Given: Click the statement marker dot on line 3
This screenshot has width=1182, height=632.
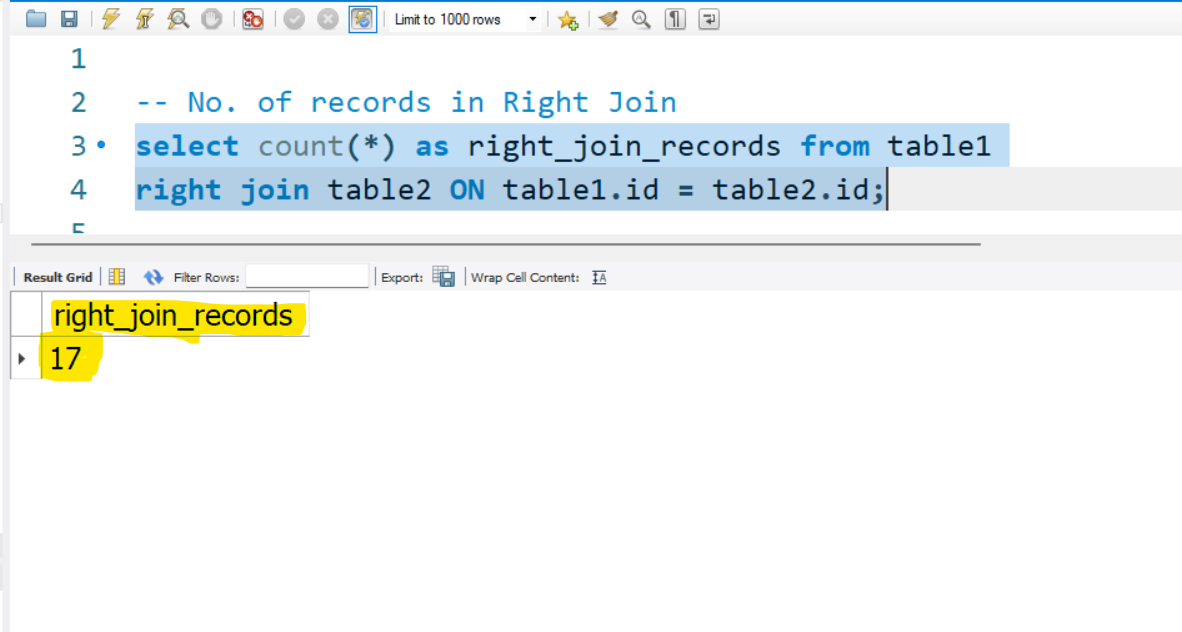Looking at the screenshot, I should tap(101, 143).
